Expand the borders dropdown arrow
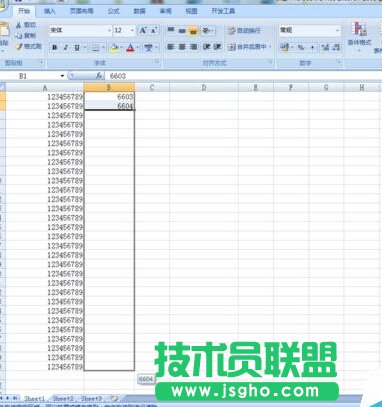 [x=103, y=48]
